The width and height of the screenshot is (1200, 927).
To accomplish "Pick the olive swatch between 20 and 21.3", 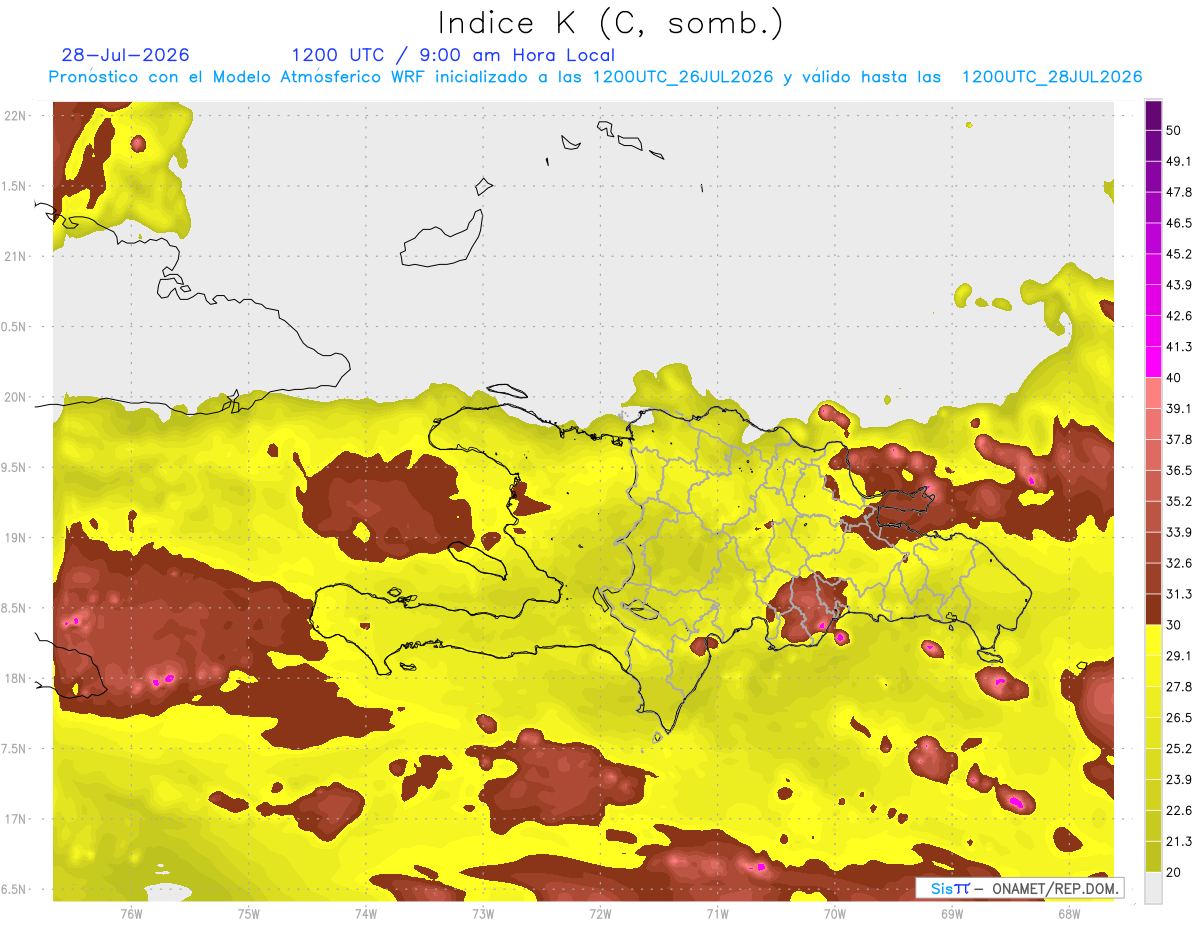I will pos(1153,857).
